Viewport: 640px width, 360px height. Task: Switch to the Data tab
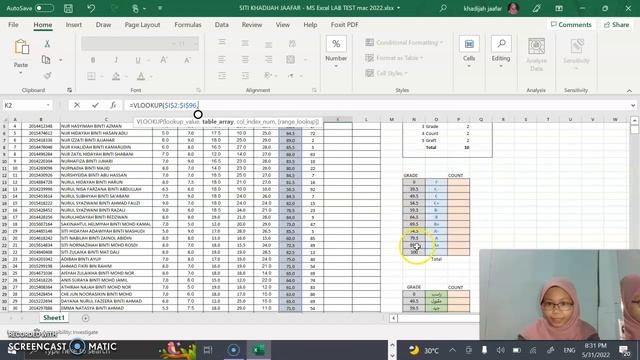pyautogui.click(x=222, y=25)
